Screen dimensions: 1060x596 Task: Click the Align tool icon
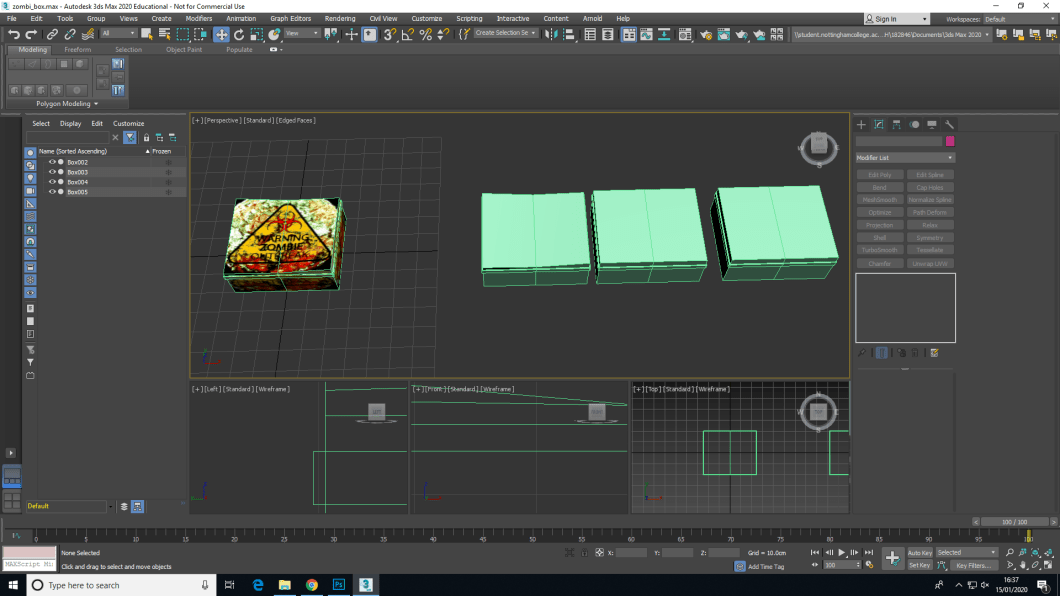tap(569, 34)
